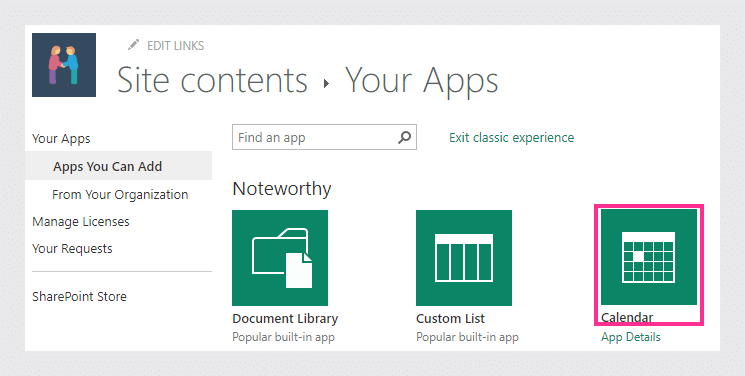Click the EDIT LINKS link
The width and height of the screenshot is (745, 376).
click(175, 46)
